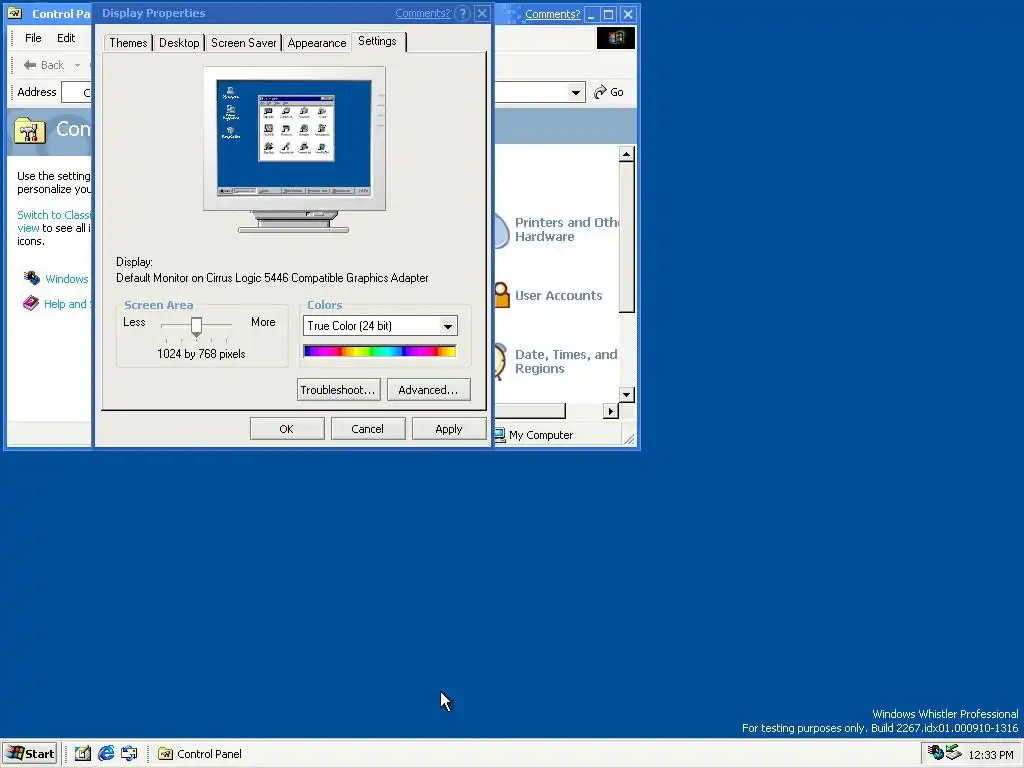Viewport: 1024px width, 768px height.
Task: Click the Go button next to Address
Action: 609,92
